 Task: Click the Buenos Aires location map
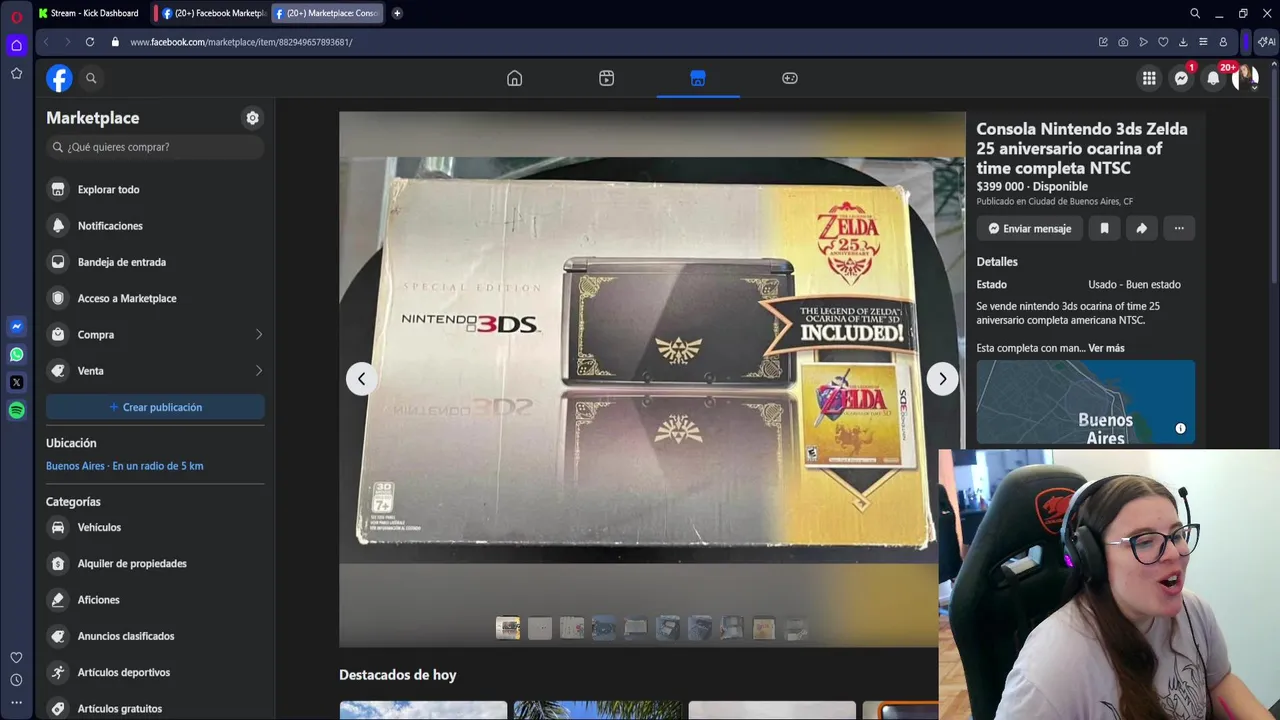1085,402
